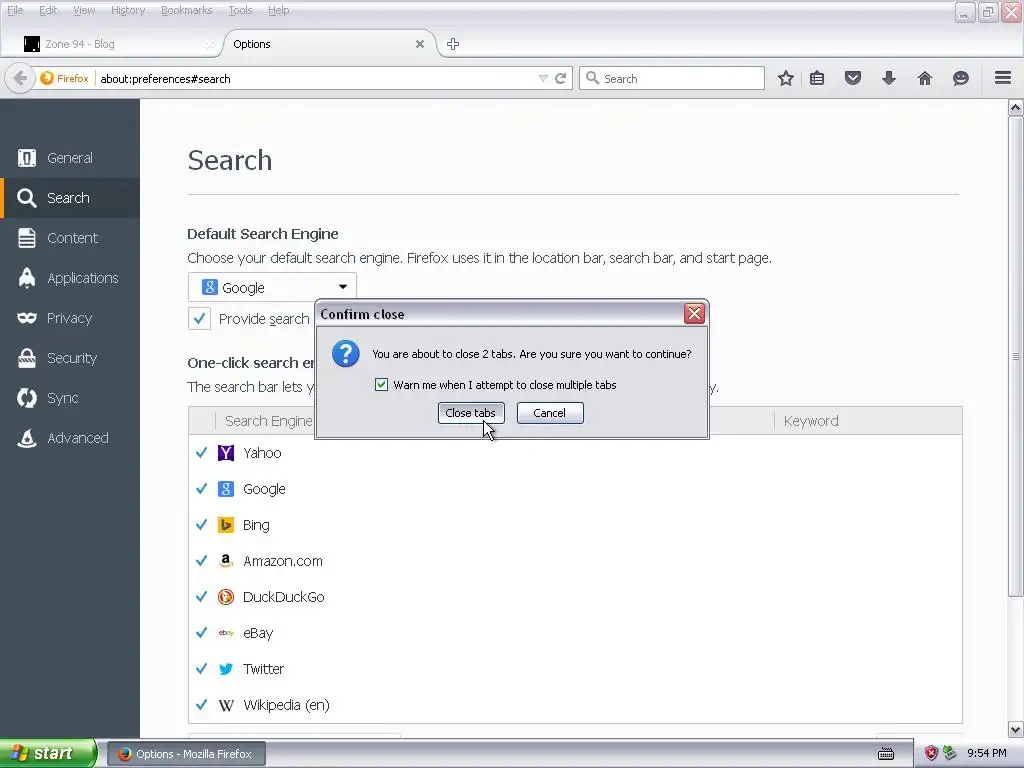Screen dimensions: 1024x768
Task: Expand the default search engine Google dropdown
Action: click(272, 287)
